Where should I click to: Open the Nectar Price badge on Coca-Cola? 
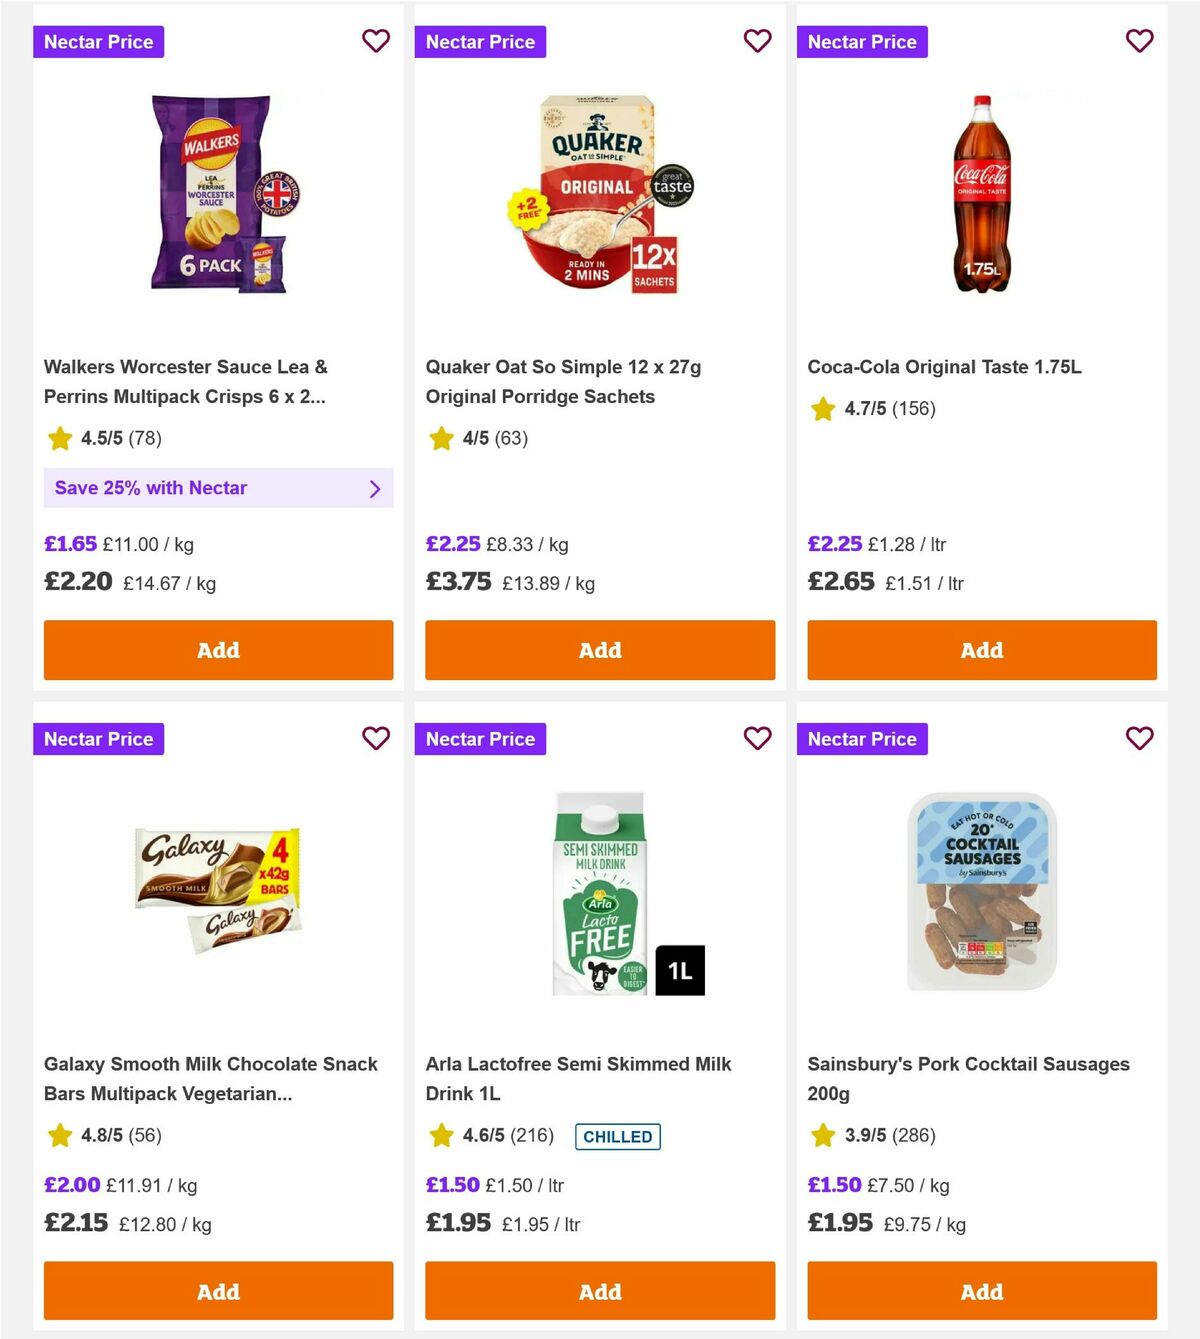[x=863, y=41]
